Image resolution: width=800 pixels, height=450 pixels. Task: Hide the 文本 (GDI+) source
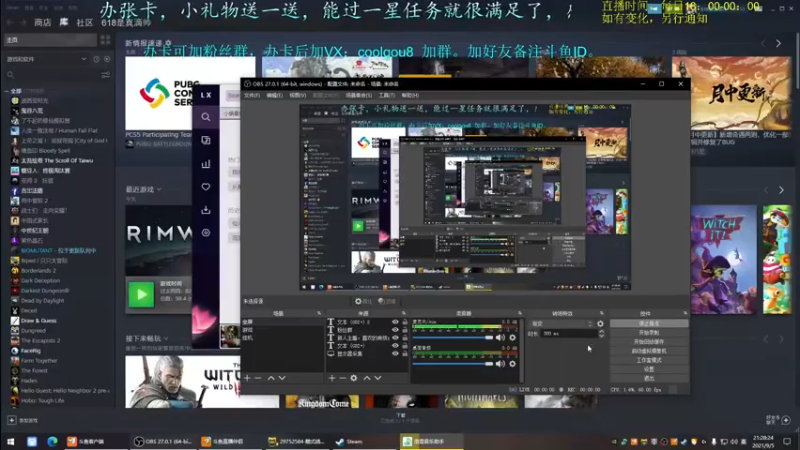pos(395,345)
